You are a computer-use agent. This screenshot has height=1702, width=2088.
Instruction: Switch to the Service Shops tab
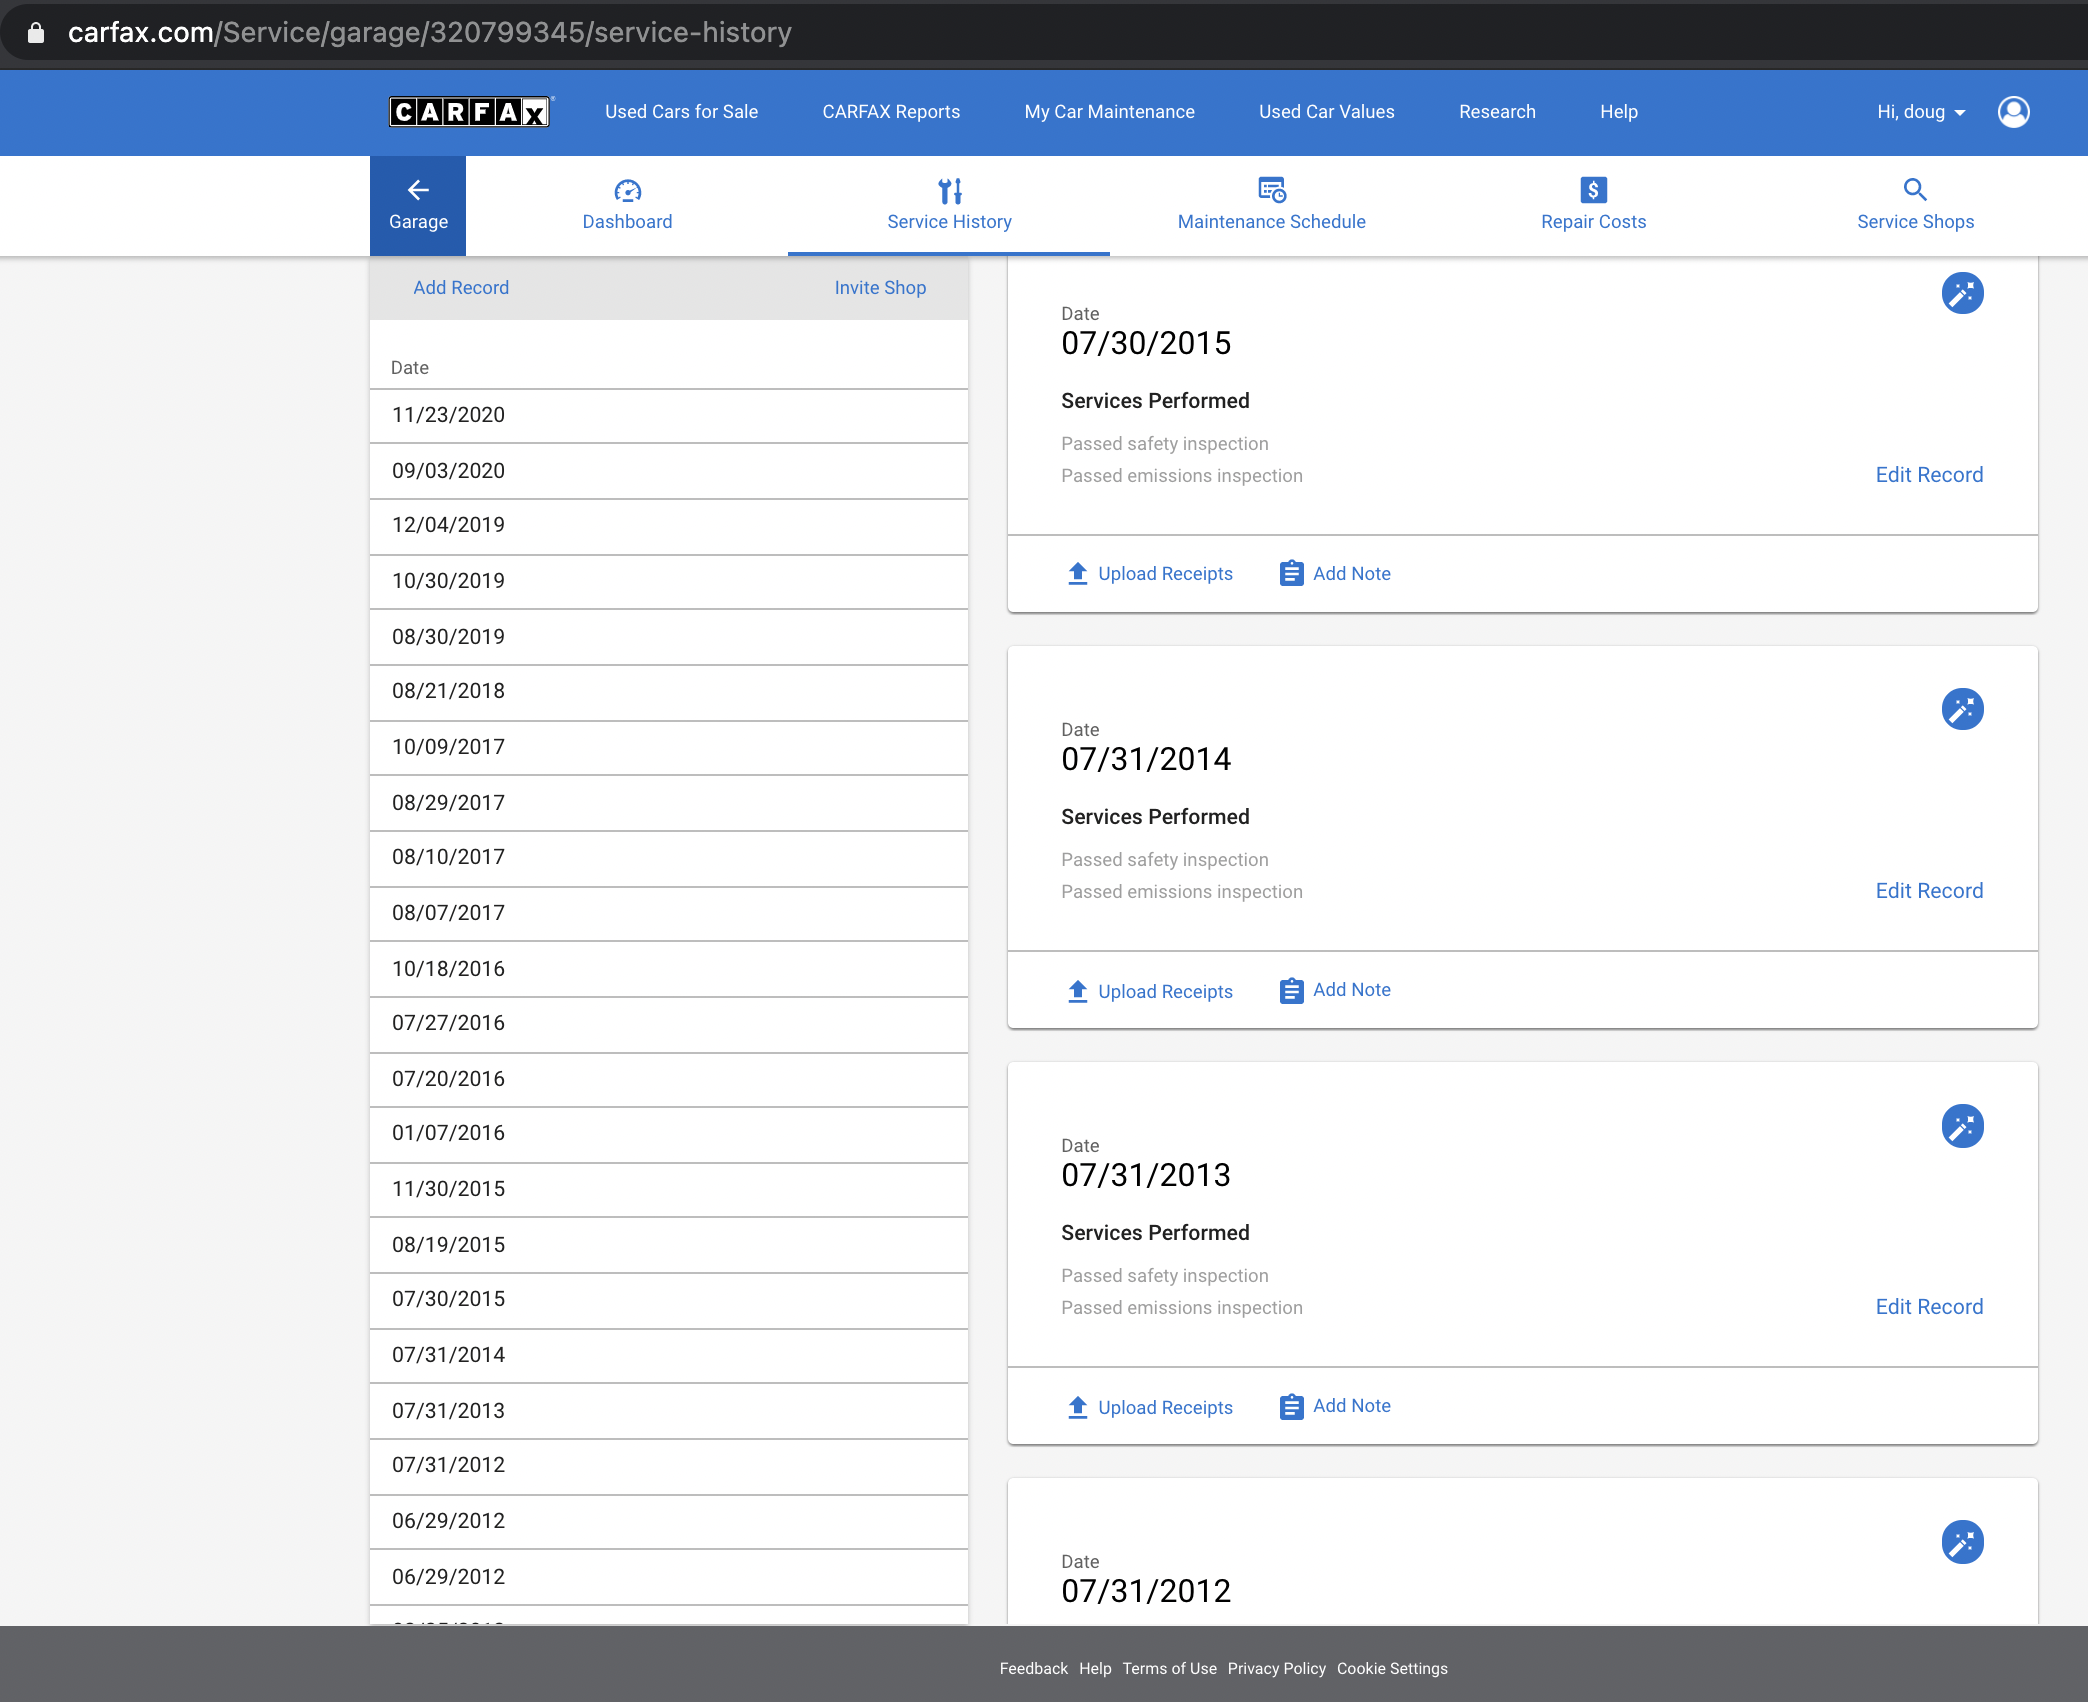click(x=1915, y=206)
